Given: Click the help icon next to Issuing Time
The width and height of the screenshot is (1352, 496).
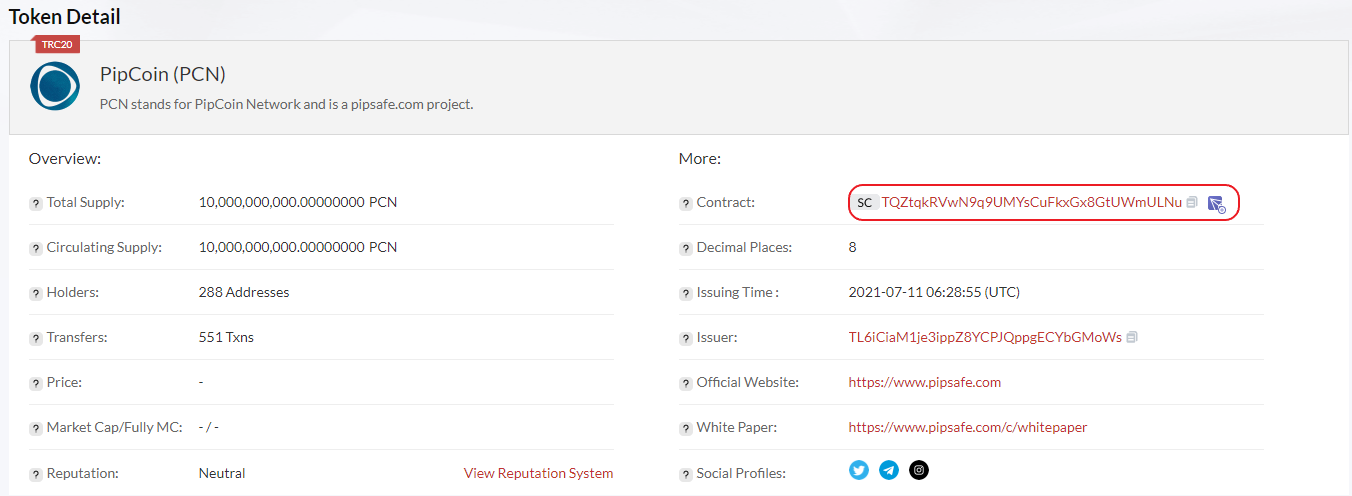Looking at the screenshot, I should (x=686, y=294).
